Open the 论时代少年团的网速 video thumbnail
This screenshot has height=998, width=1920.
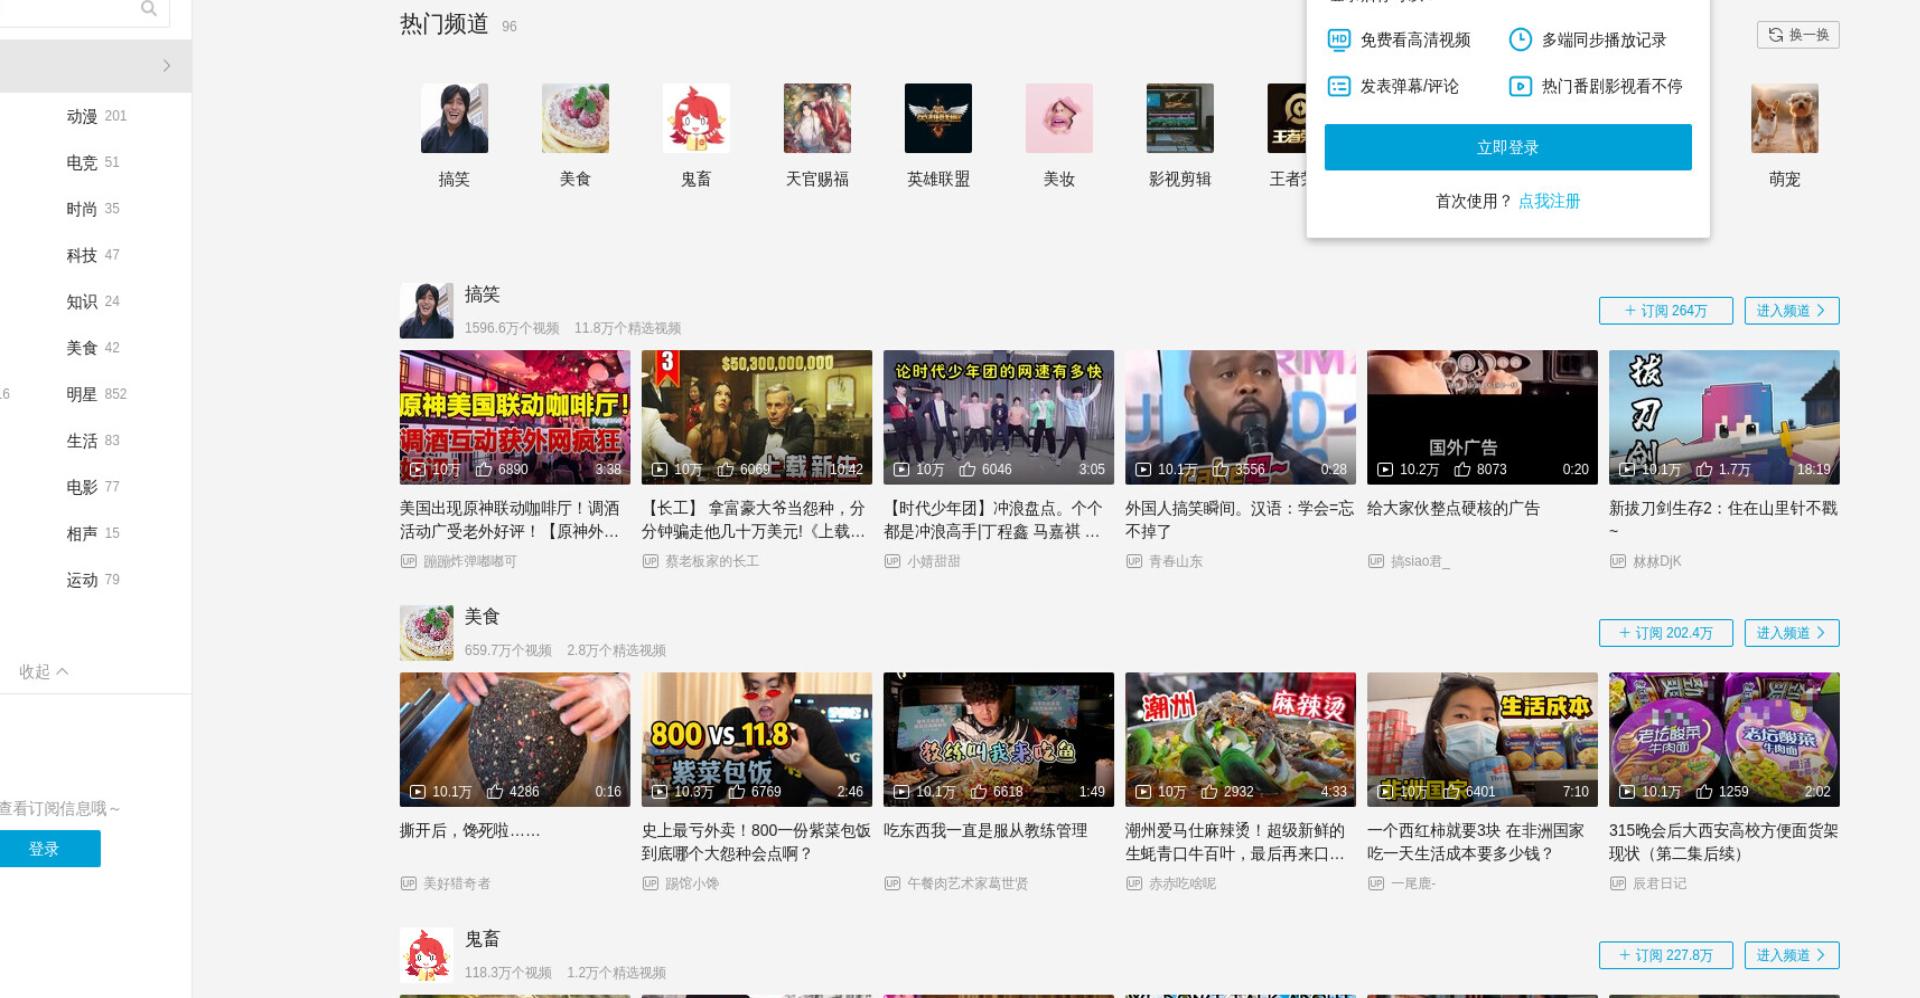click(999, 417)
